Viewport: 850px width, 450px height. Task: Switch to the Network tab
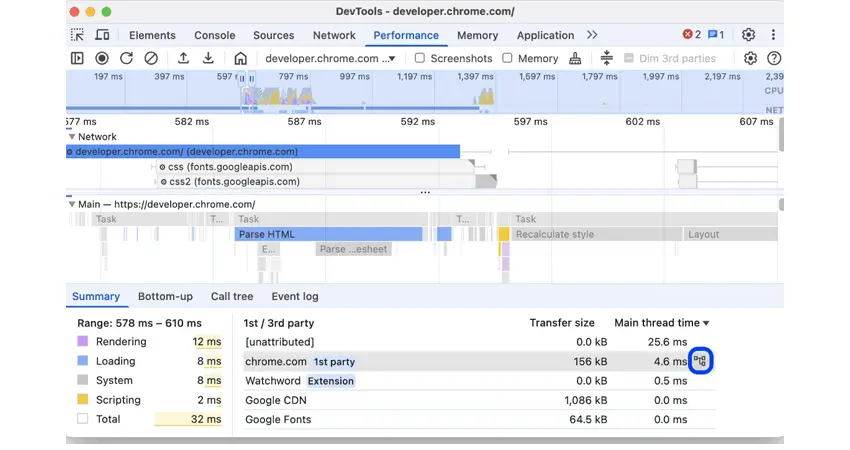pyautogui.click(x=334, y=35)
